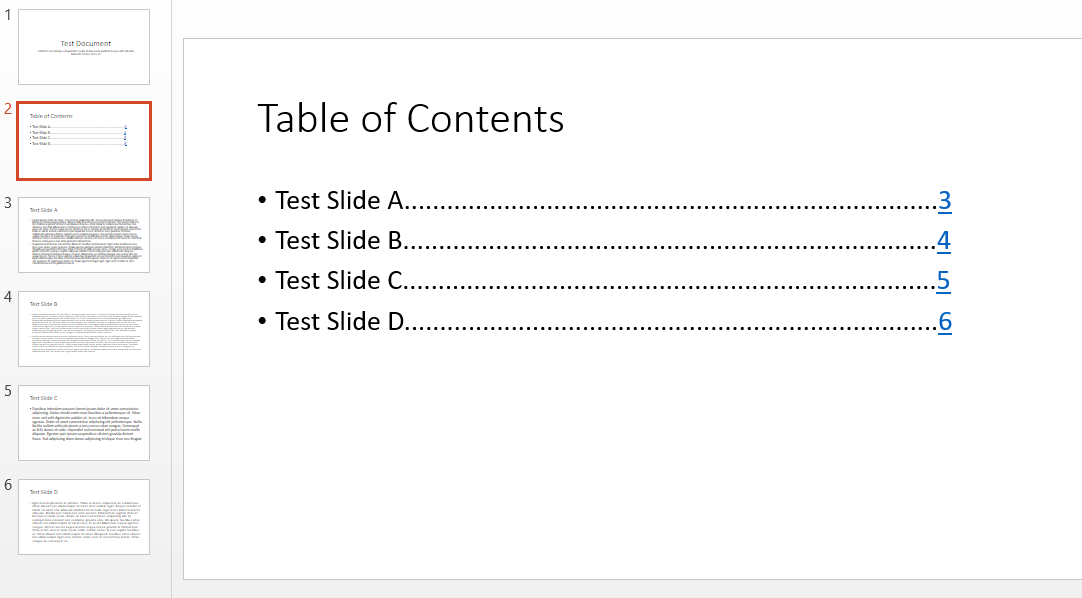
Task: Click slide number 6 label in thumbnail pane
Action: [8, 485]
